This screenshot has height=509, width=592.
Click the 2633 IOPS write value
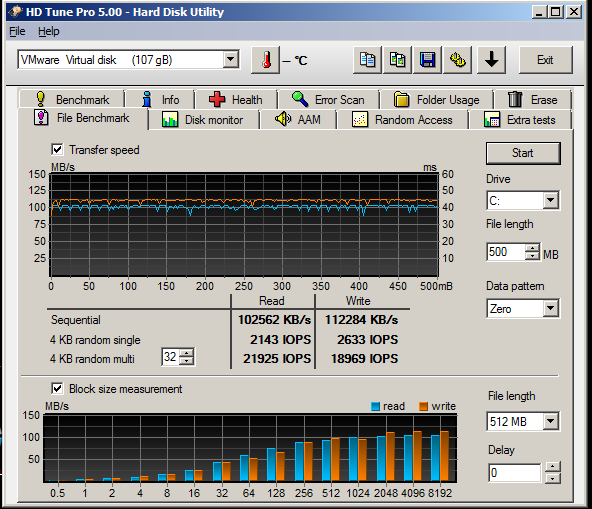pyautogui.click(x=368, y=339)
